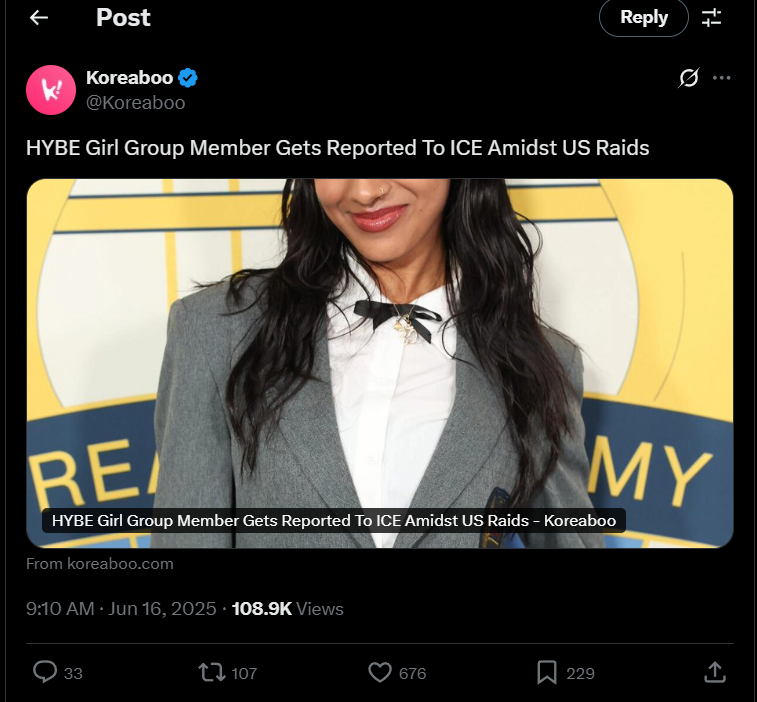Like the post with the heart icon
The height and width of the screenshot is (702, 757).
pyautogui.click(x=380, y=672)
